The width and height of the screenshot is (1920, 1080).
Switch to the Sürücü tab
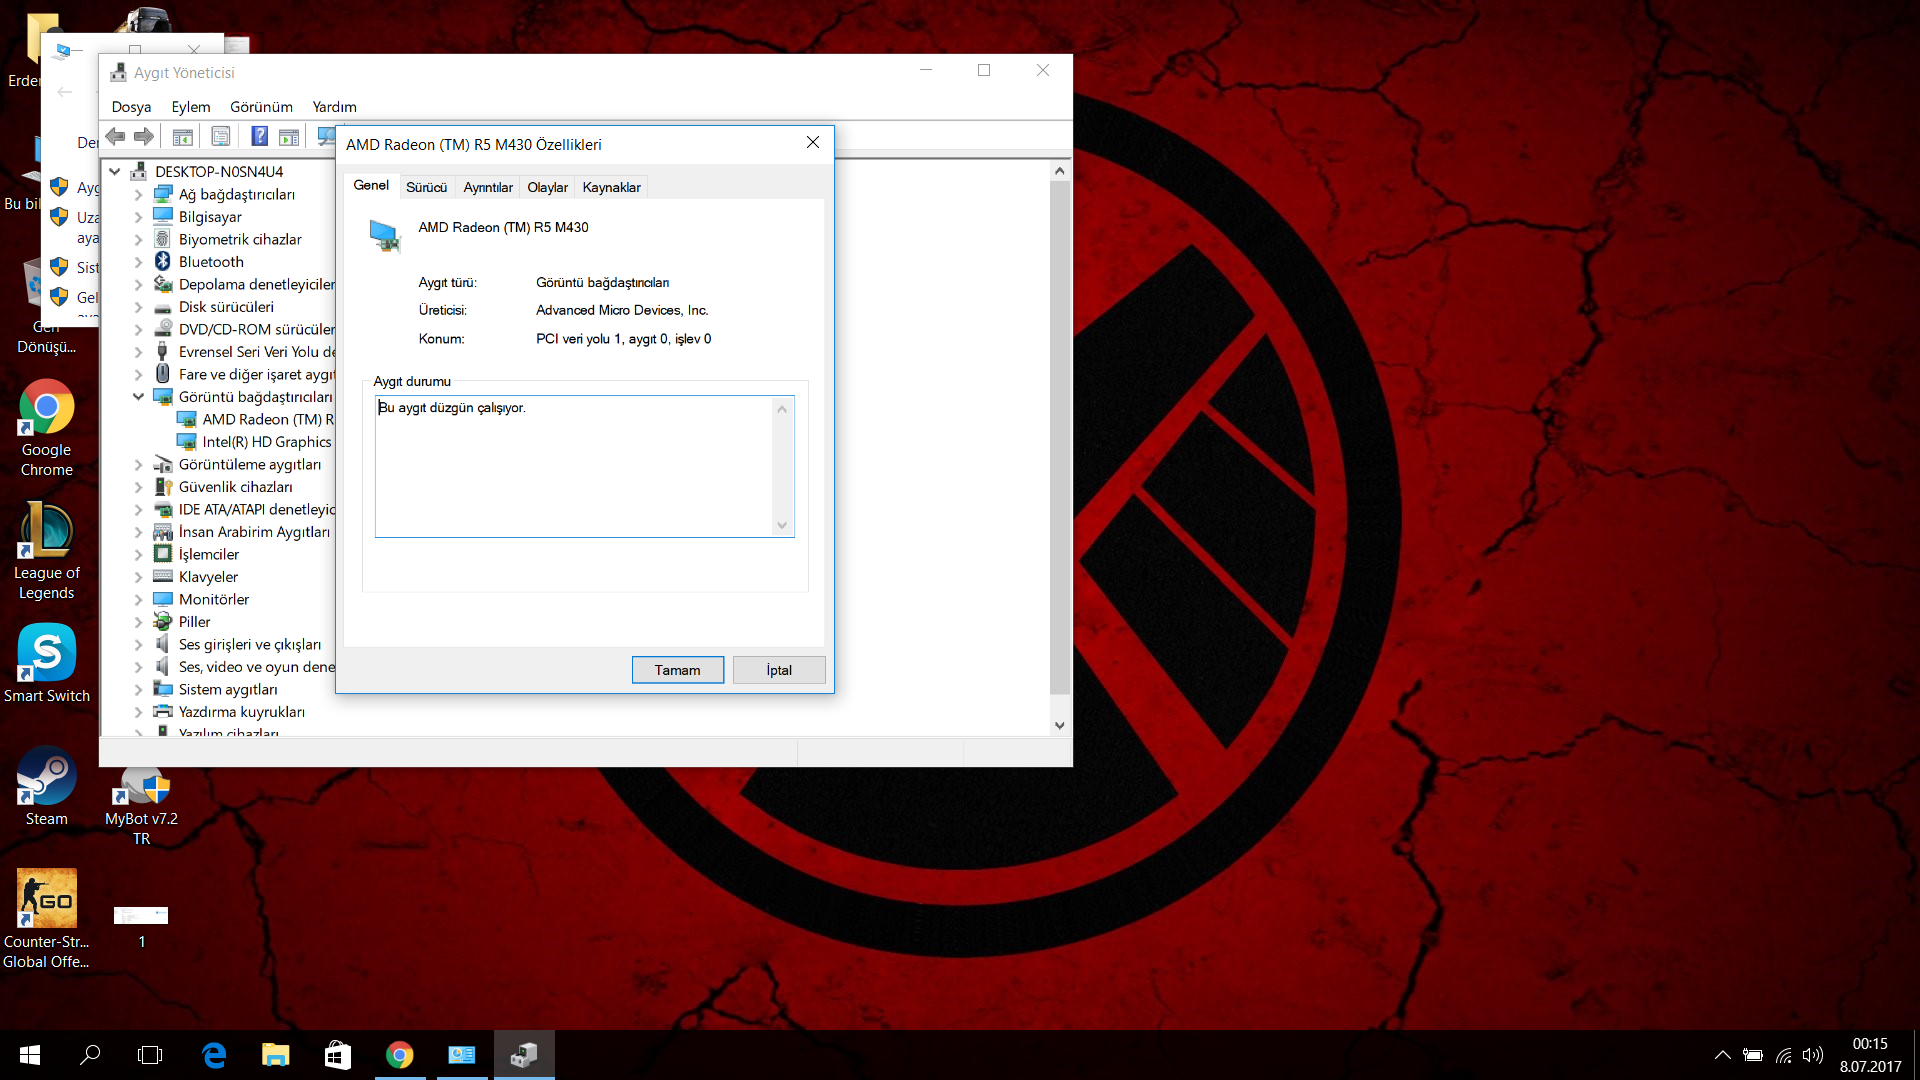(x=426, y=187)
